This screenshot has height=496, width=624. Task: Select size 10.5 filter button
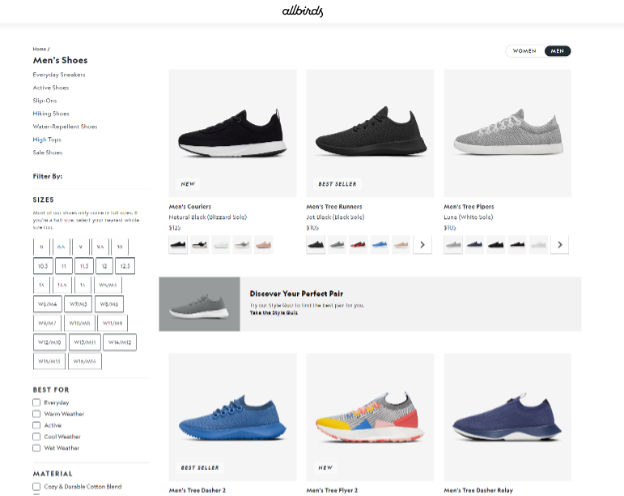pos(42,266)
